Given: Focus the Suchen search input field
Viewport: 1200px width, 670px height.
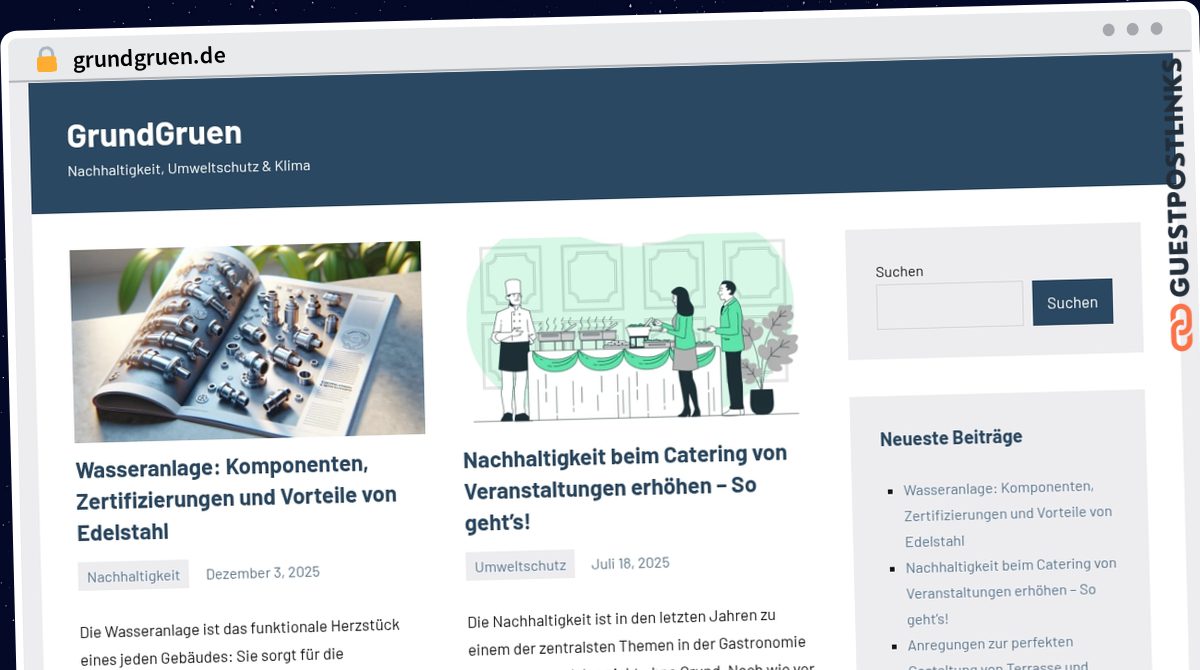Looking at the screenshot, I should [950, 305].
